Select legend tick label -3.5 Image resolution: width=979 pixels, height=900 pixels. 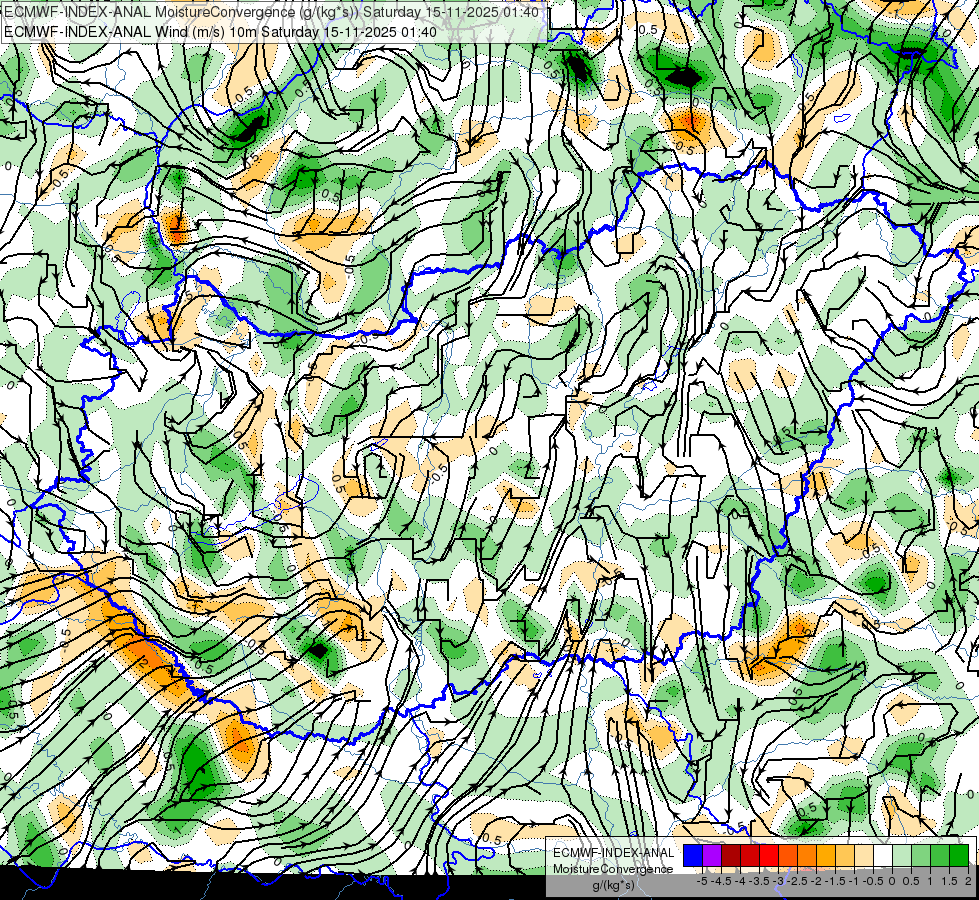click(x=759, y=881)
